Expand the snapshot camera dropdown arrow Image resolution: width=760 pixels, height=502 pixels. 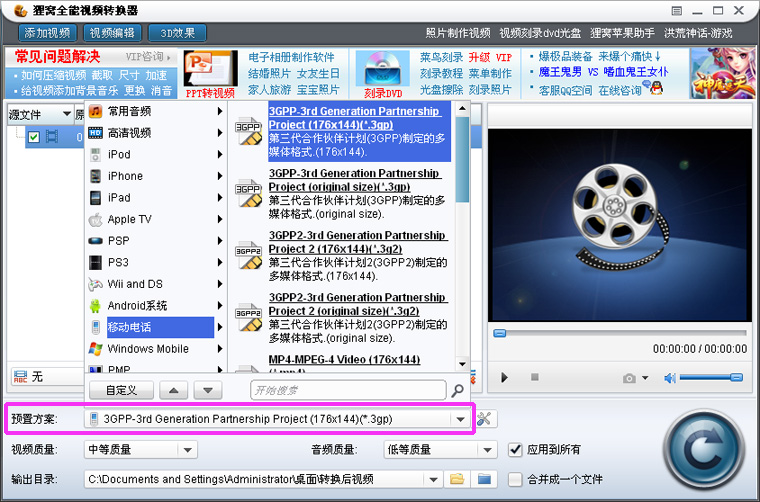[x=645, y=378]
